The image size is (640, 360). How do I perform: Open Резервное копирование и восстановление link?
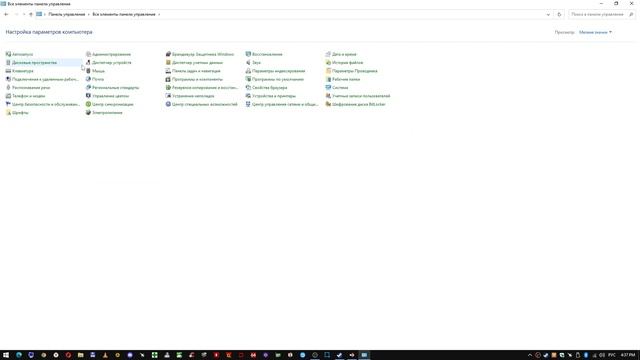pos(205,88)
